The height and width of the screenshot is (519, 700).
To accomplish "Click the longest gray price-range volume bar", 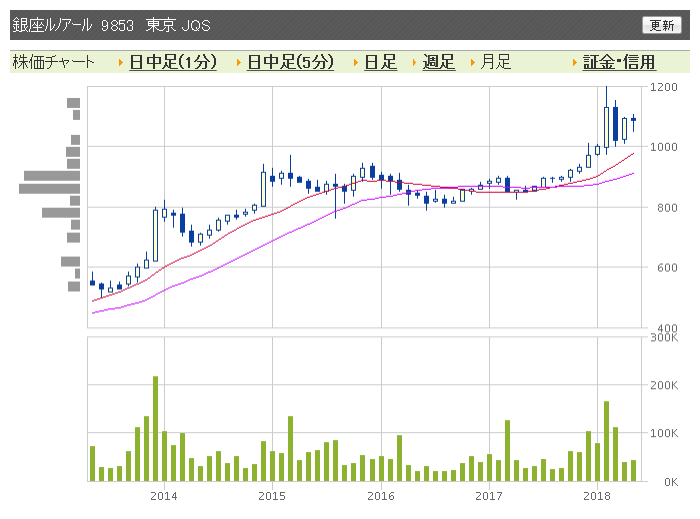I will [50, 189].
